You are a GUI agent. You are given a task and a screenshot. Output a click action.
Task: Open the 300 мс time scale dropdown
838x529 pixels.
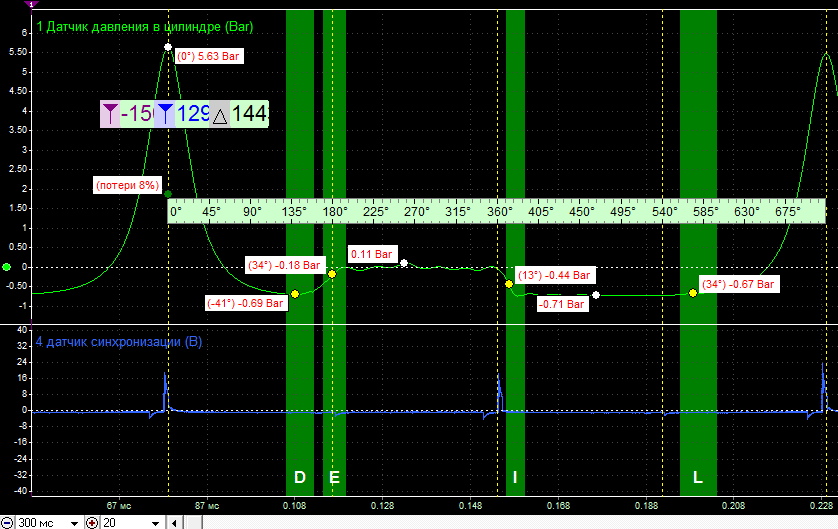[74, 523]
